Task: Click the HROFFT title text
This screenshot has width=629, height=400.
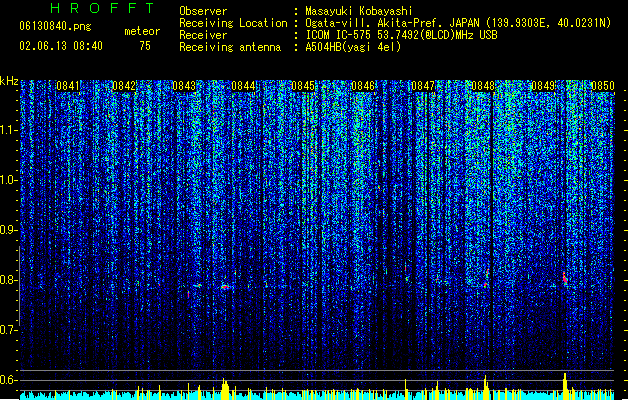Action: [102, 8]
